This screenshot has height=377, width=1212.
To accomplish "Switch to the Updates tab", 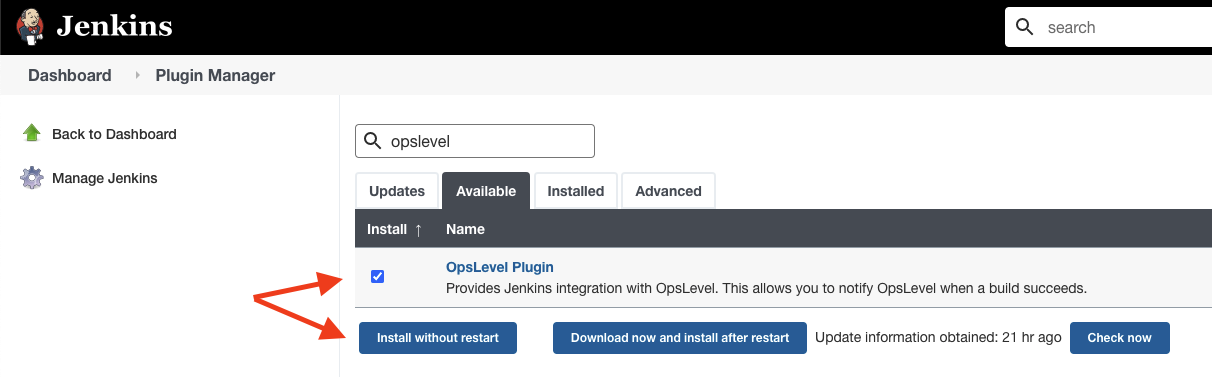I will click(x=396, y=191).
